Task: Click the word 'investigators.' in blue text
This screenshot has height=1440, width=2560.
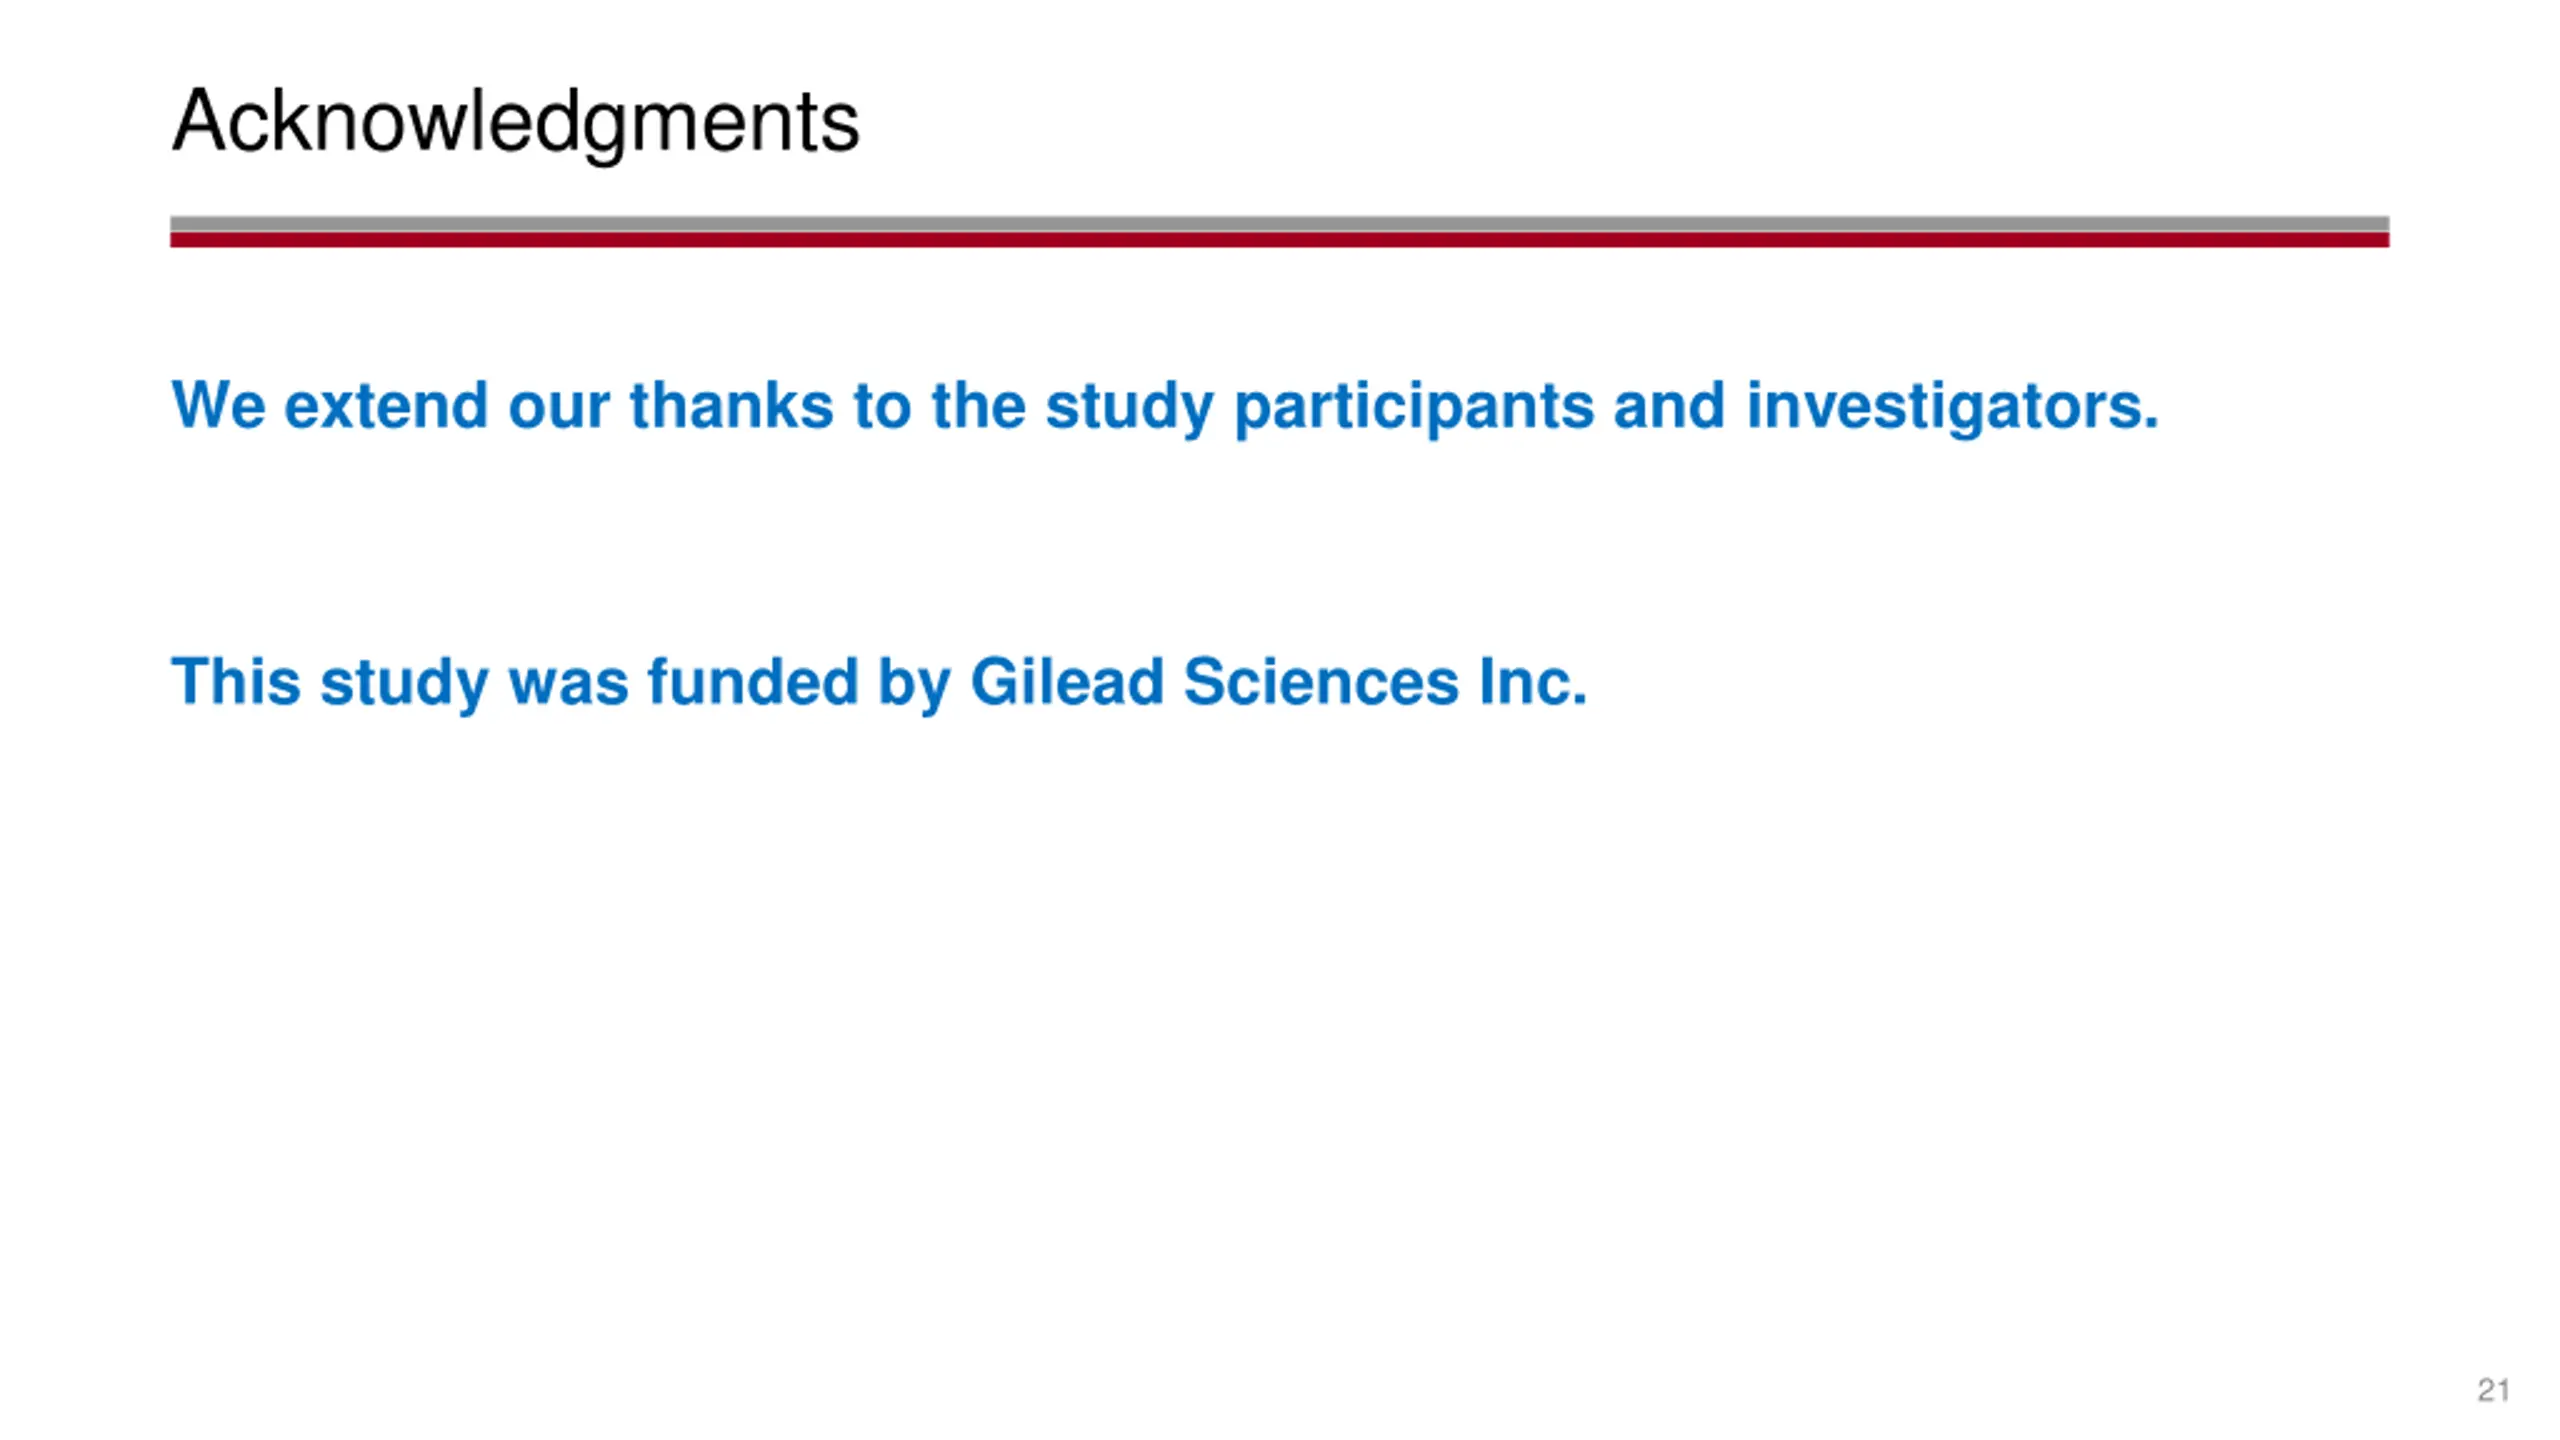Action: click(1952, 406)
